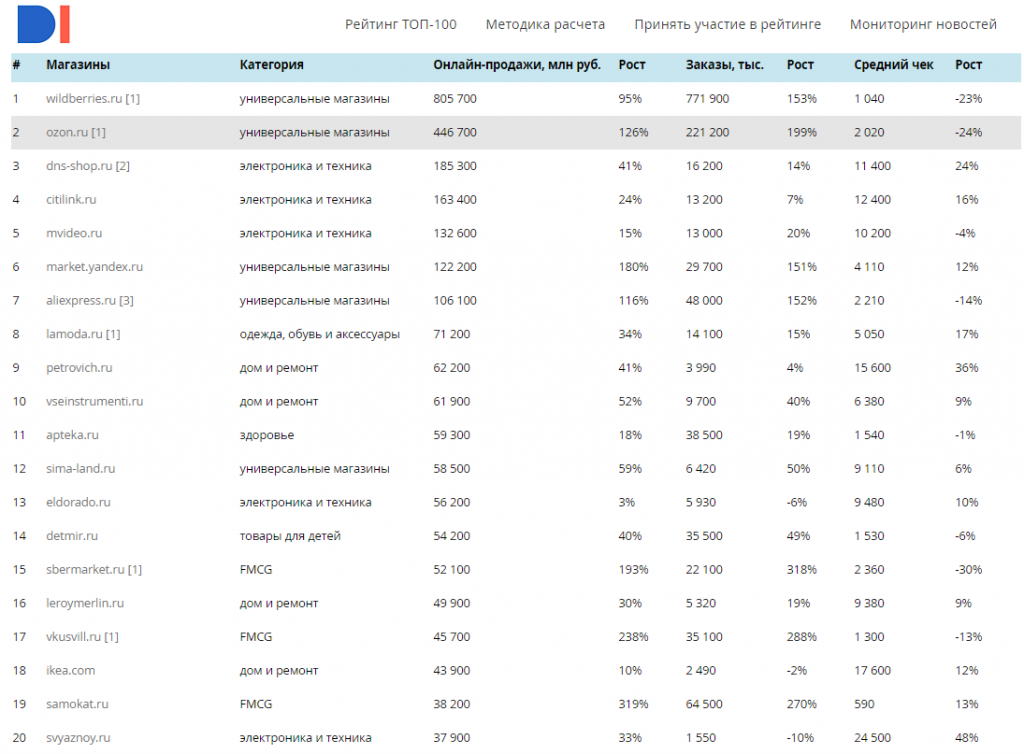Open the aliexpress.ru store link
The width and height of the screenshot is (1024, 754).
(81, 301)
